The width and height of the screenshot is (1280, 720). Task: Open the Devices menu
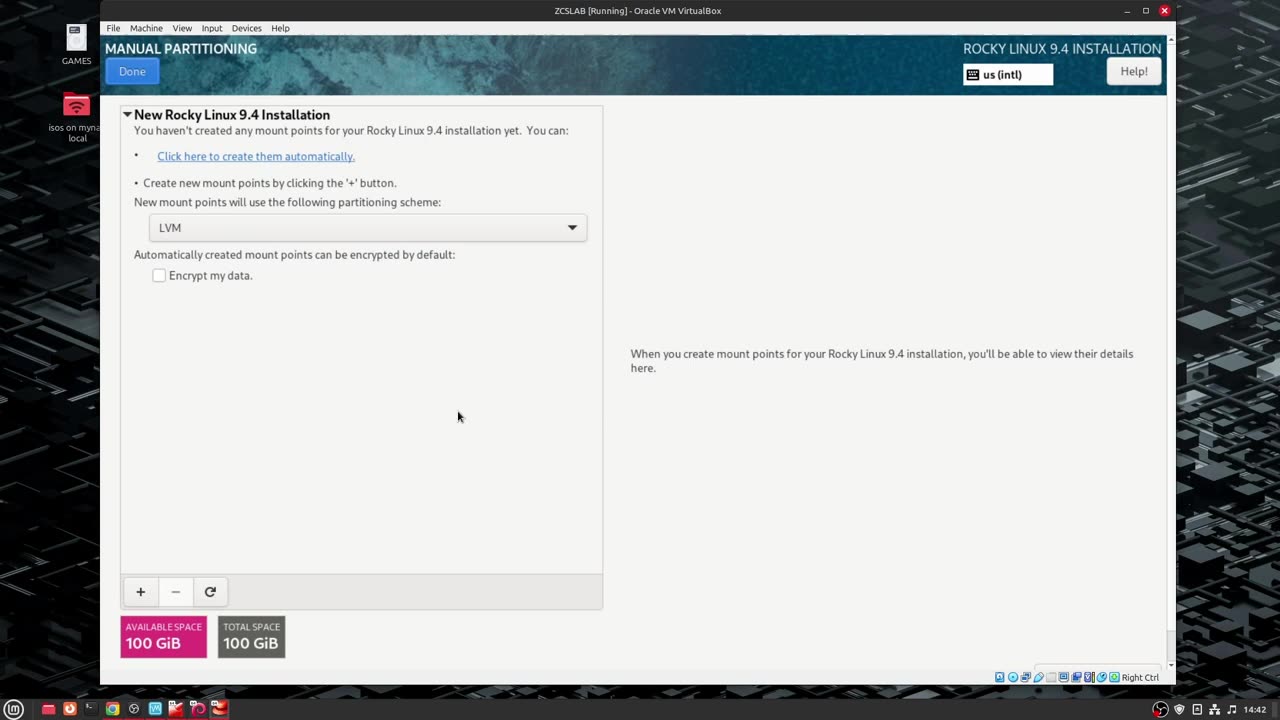[247, 28]
